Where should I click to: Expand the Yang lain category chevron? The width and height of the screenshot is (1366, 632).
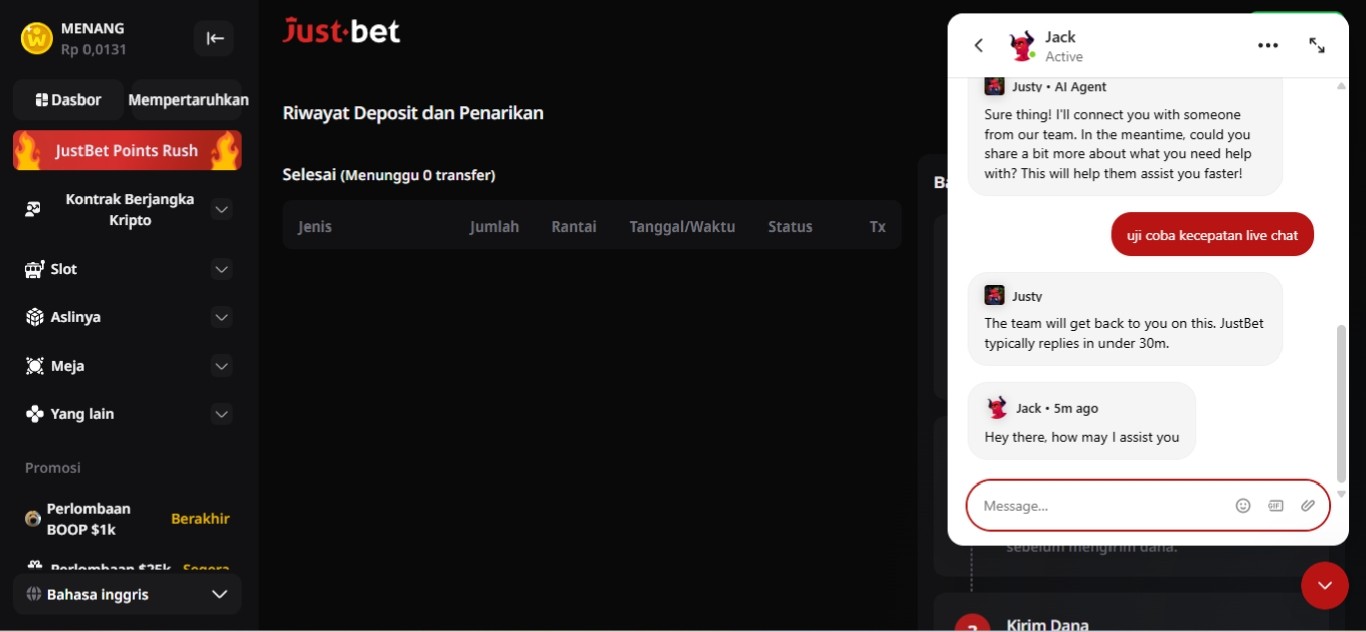pyautogui.click(x=222, y=414)
